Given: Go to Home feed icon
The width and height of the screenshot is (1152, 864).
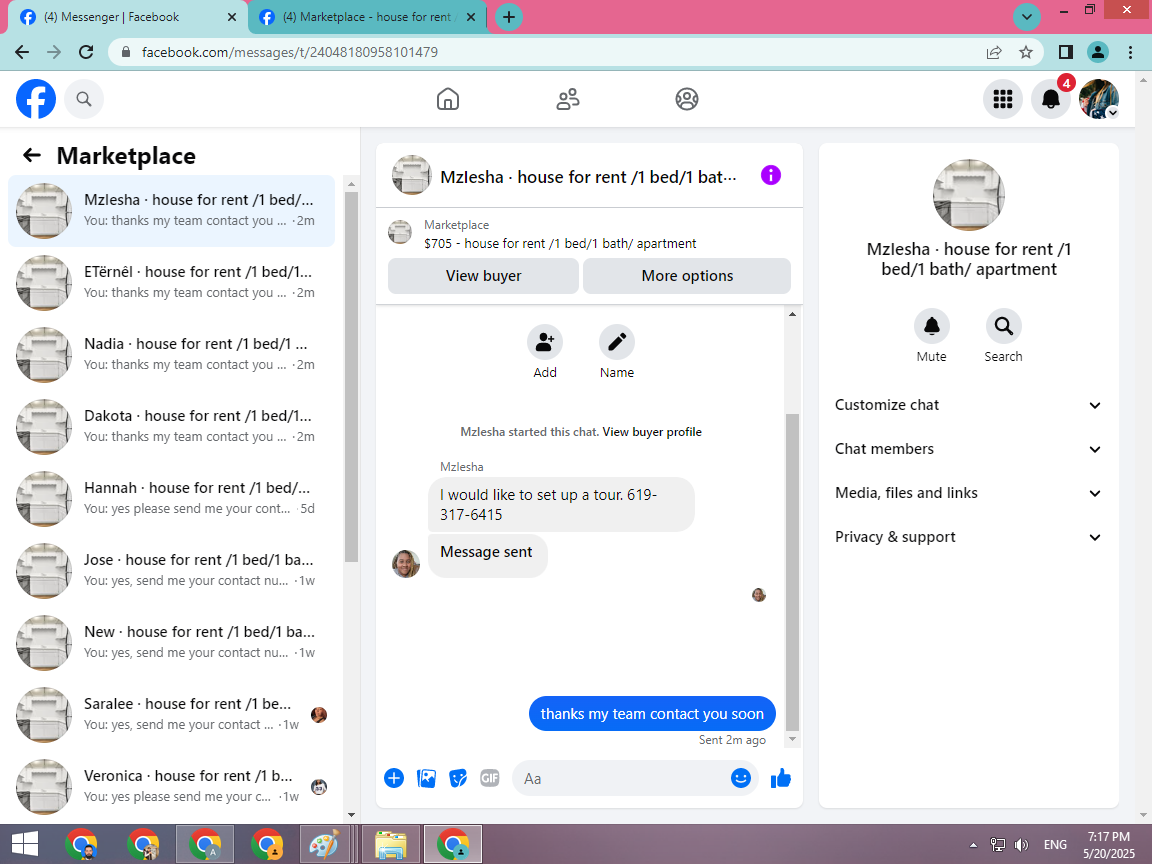Looking at the screenshot, I should 447,99.
